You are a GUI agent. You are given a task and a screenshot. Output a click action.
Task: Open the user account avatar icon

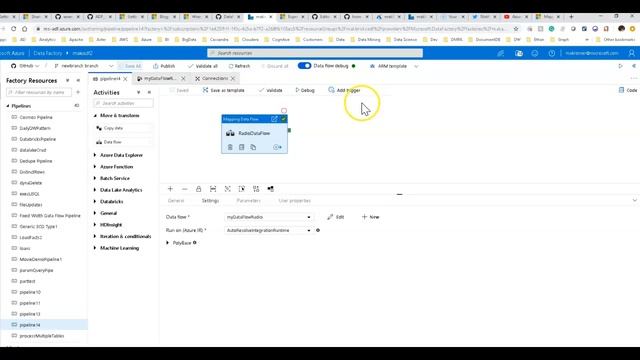pos(632,53)
